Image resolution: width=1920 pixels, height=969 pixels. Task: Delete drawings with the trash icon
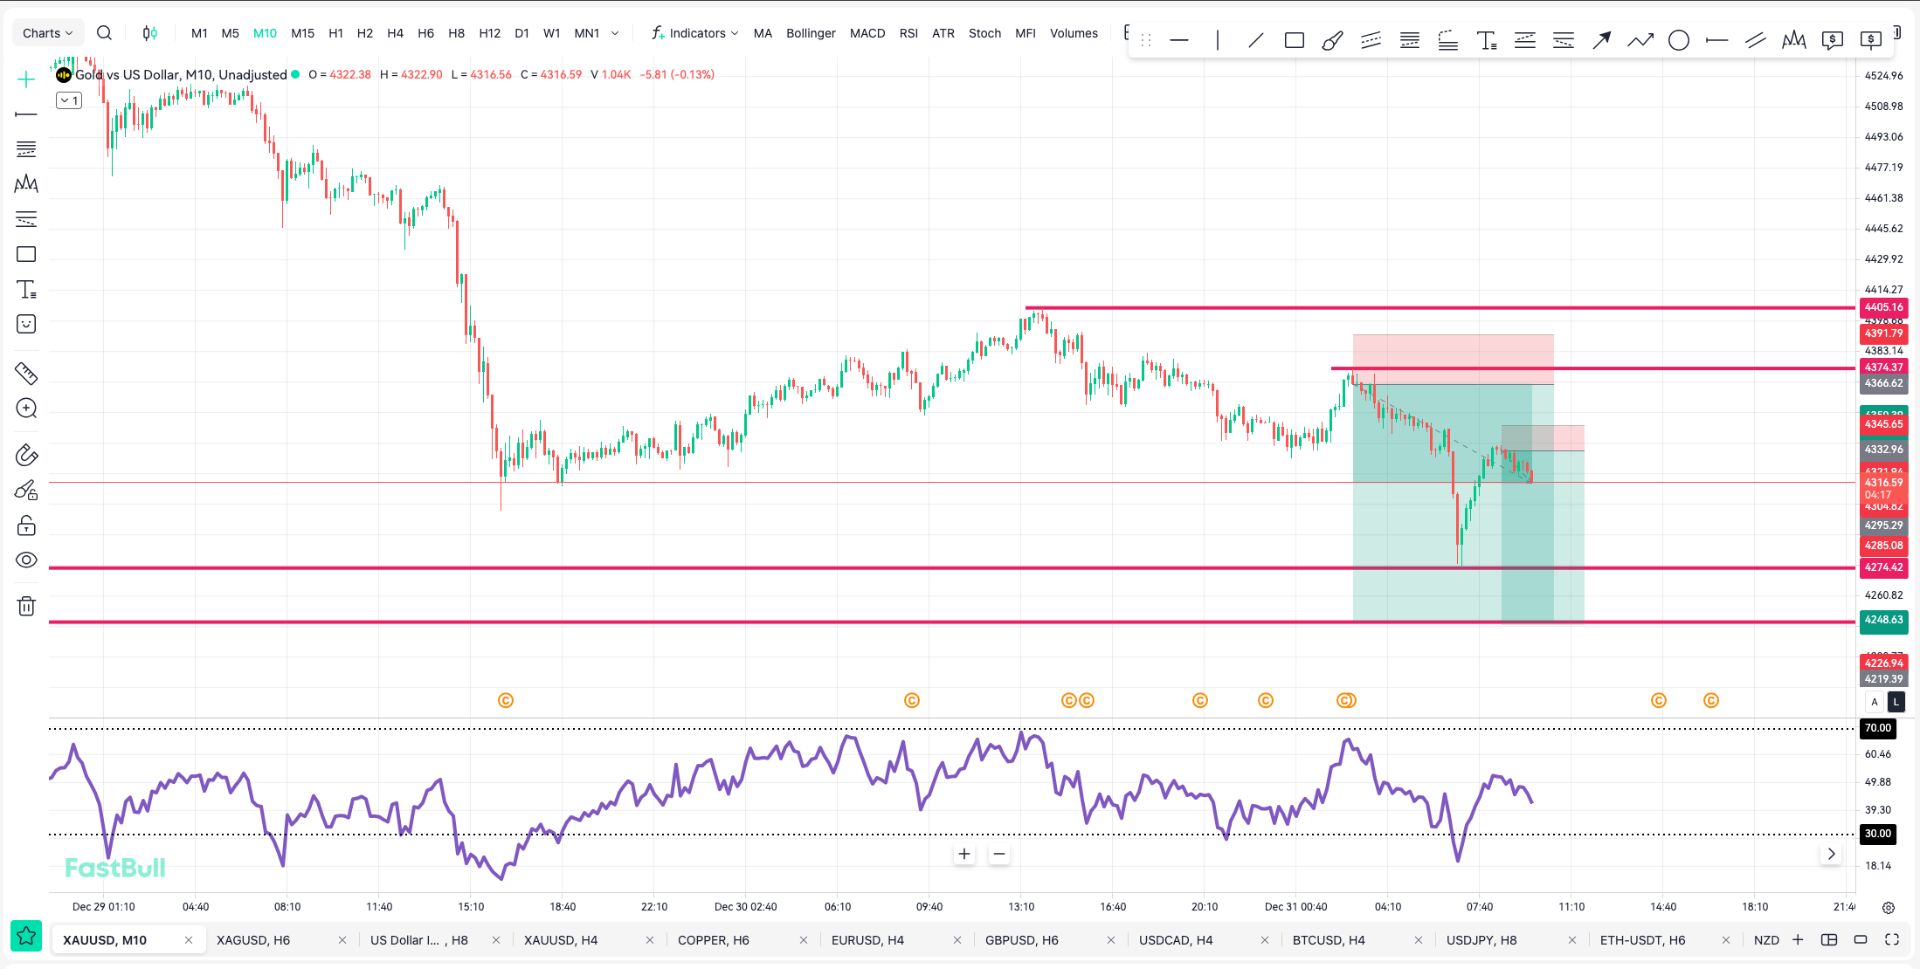tap(26, 606)
